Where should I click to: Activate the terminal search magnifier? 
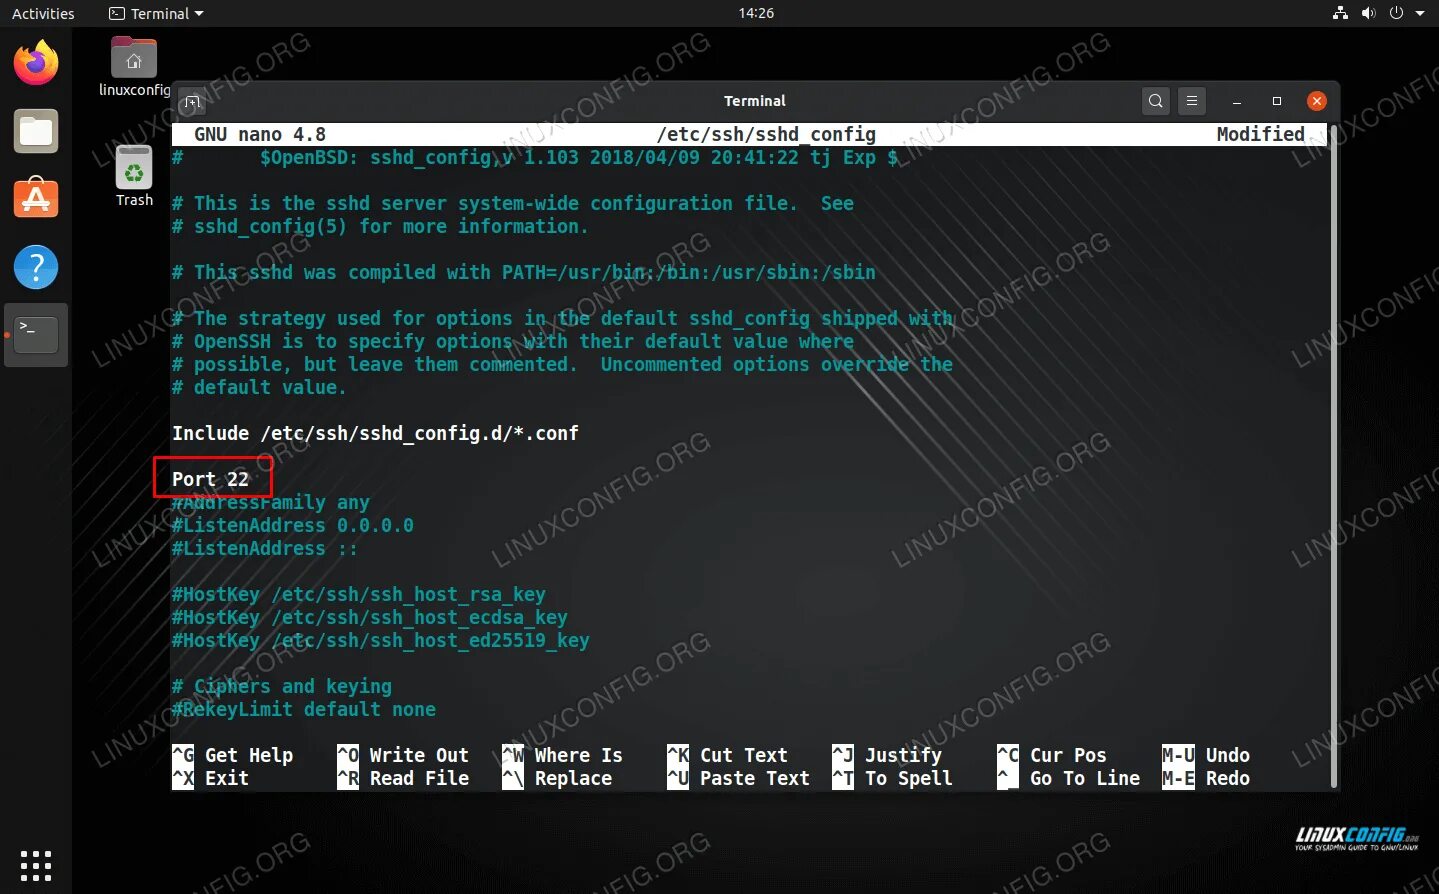click(1155, 101)
